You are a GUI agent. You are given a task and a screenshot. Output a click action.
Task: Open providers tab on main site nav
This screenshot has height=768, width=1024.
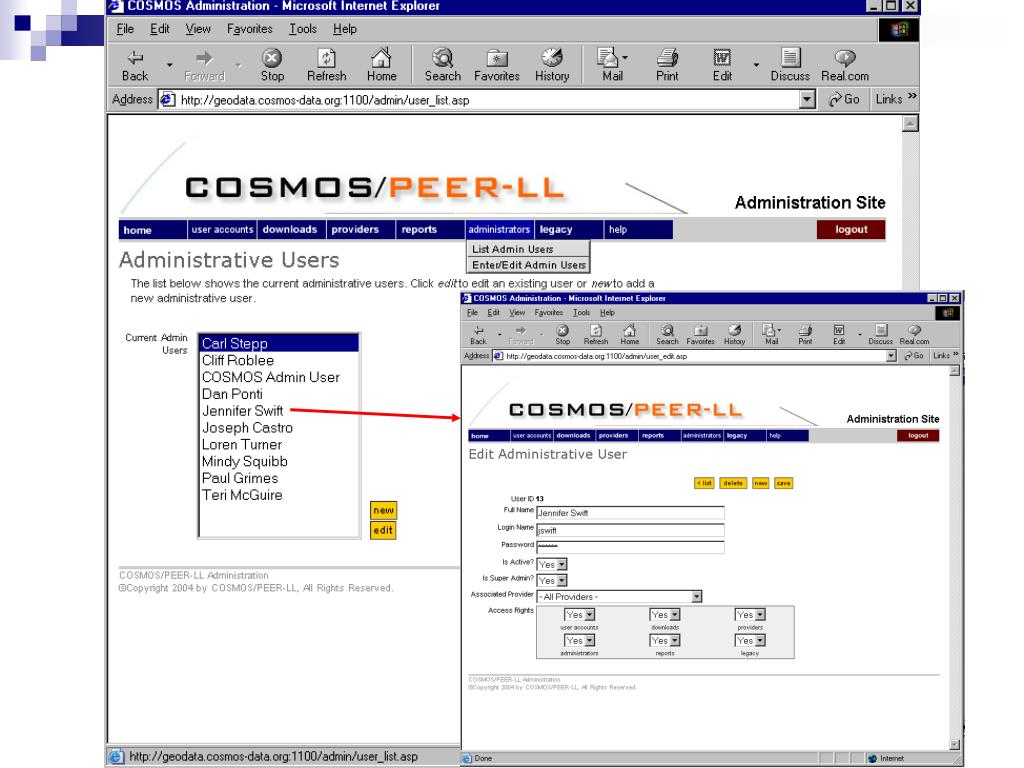coord(359,229)
